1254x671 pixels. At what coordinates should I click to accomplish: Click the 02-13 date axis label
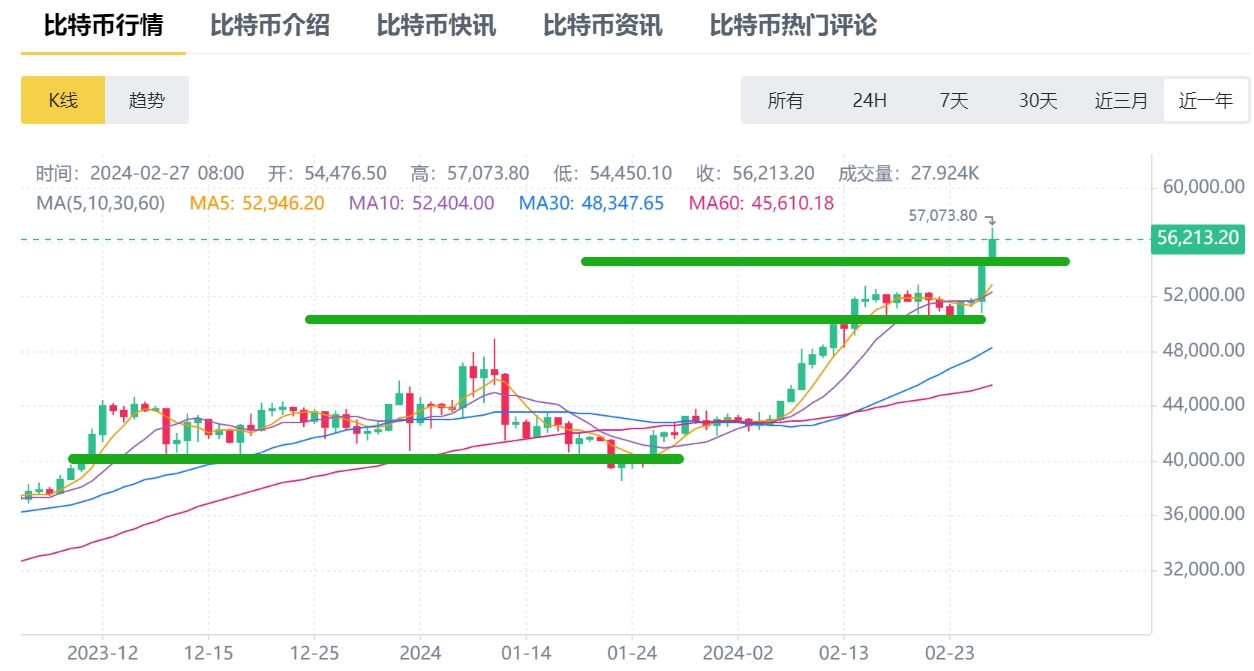click(x=844, y=653)
